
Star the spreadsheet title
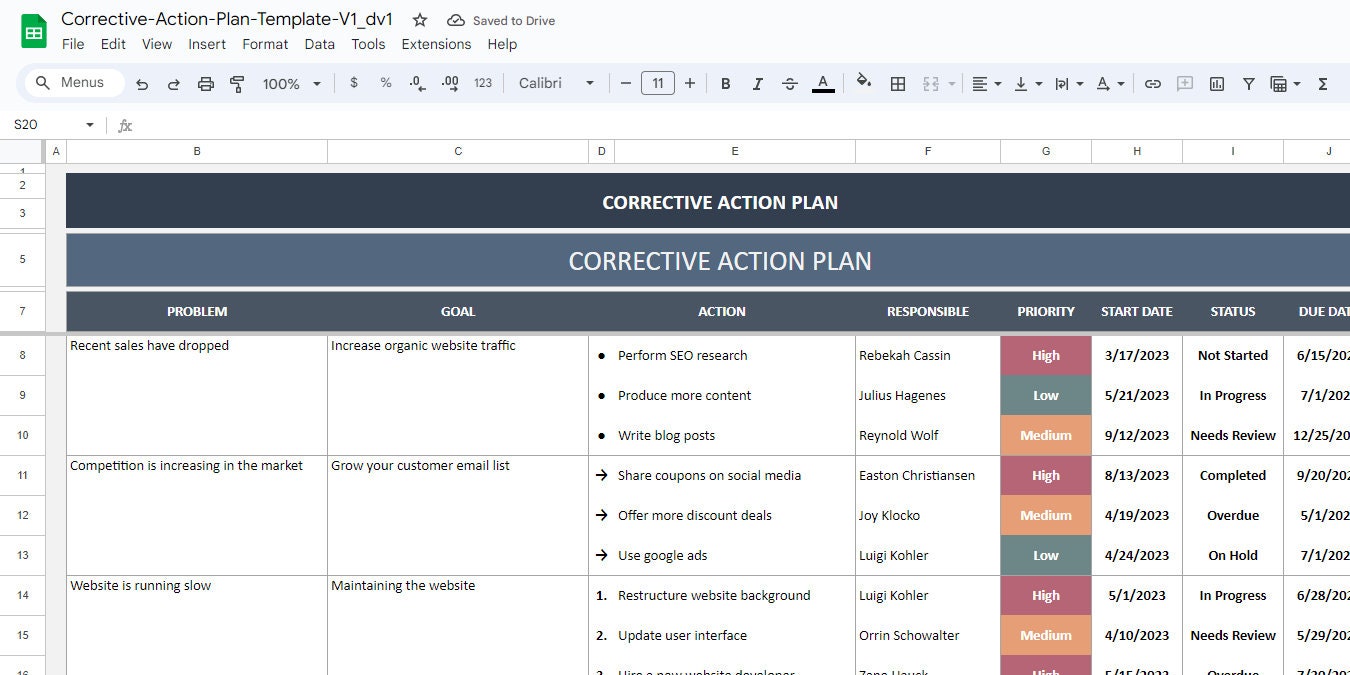(x=419, y=20)
